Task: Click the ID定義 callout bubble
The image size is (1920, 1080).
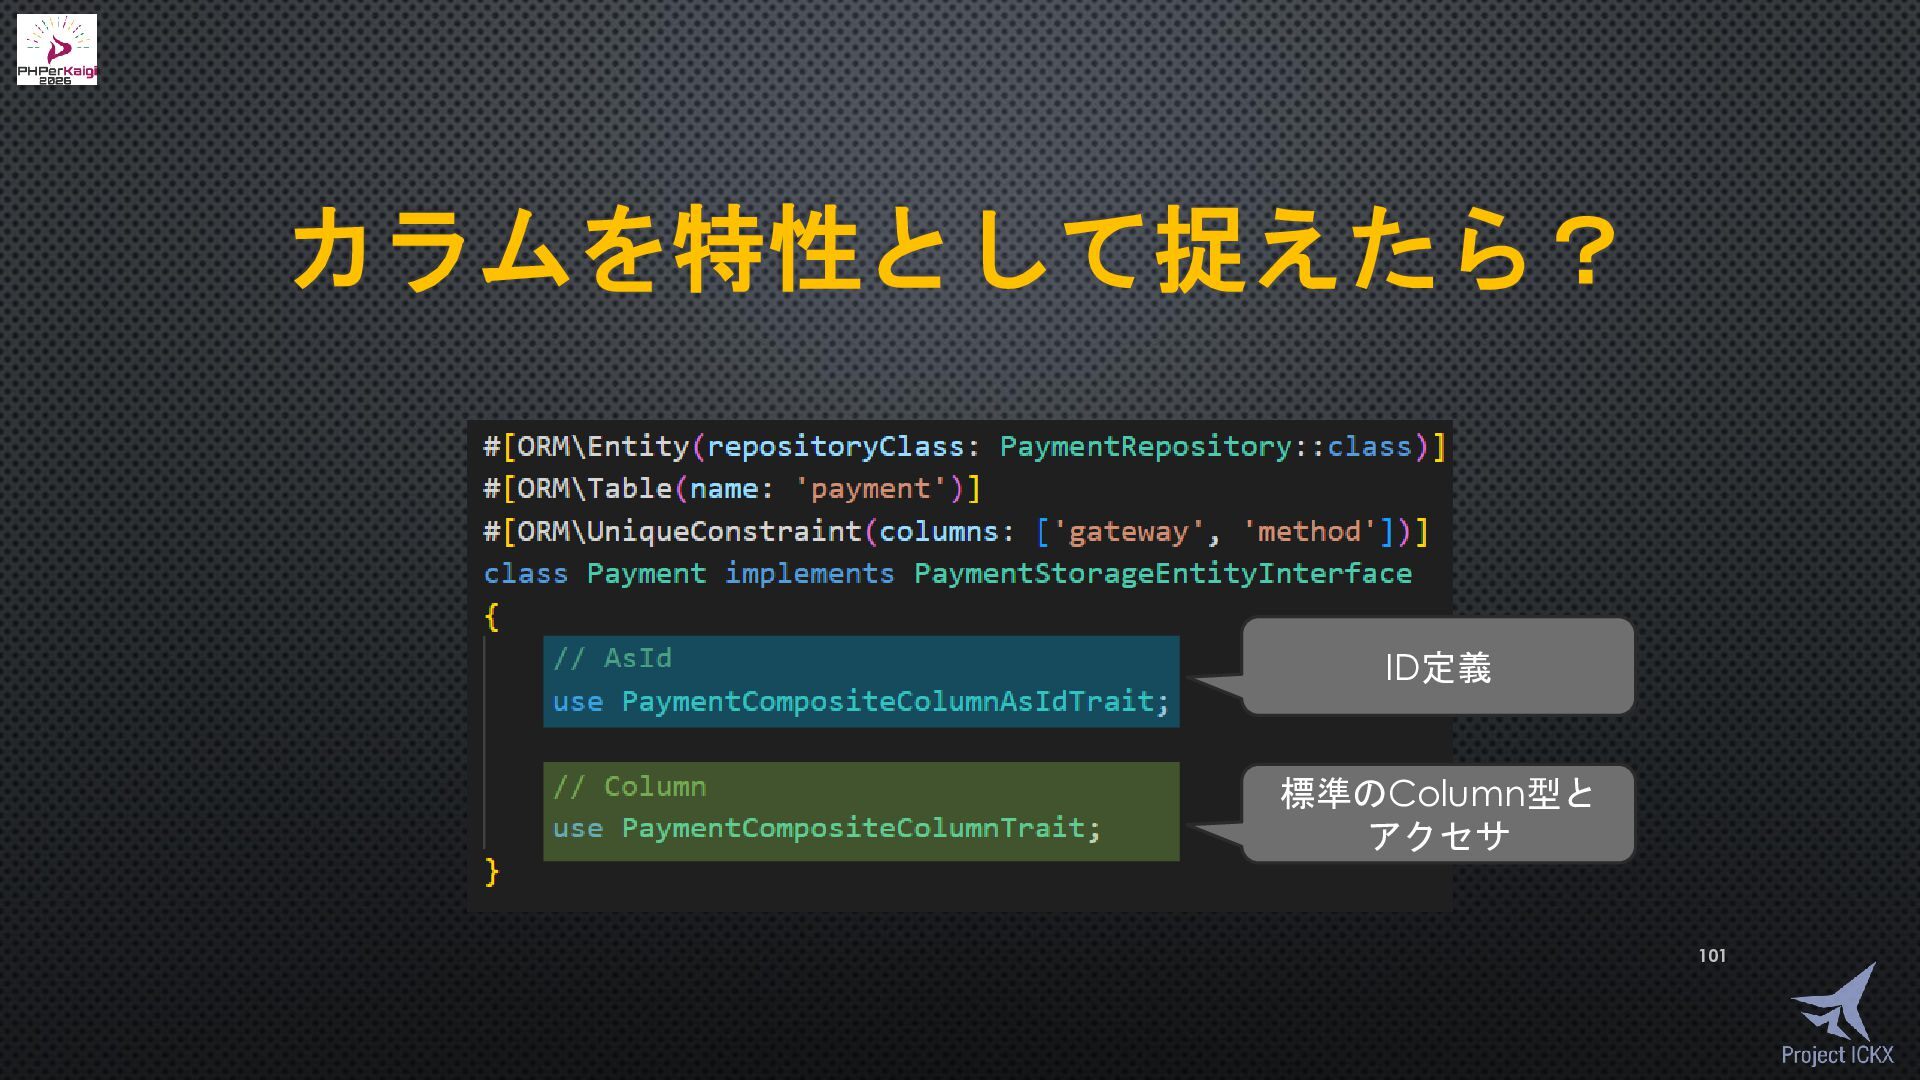Action: [x=1437, y=667]
